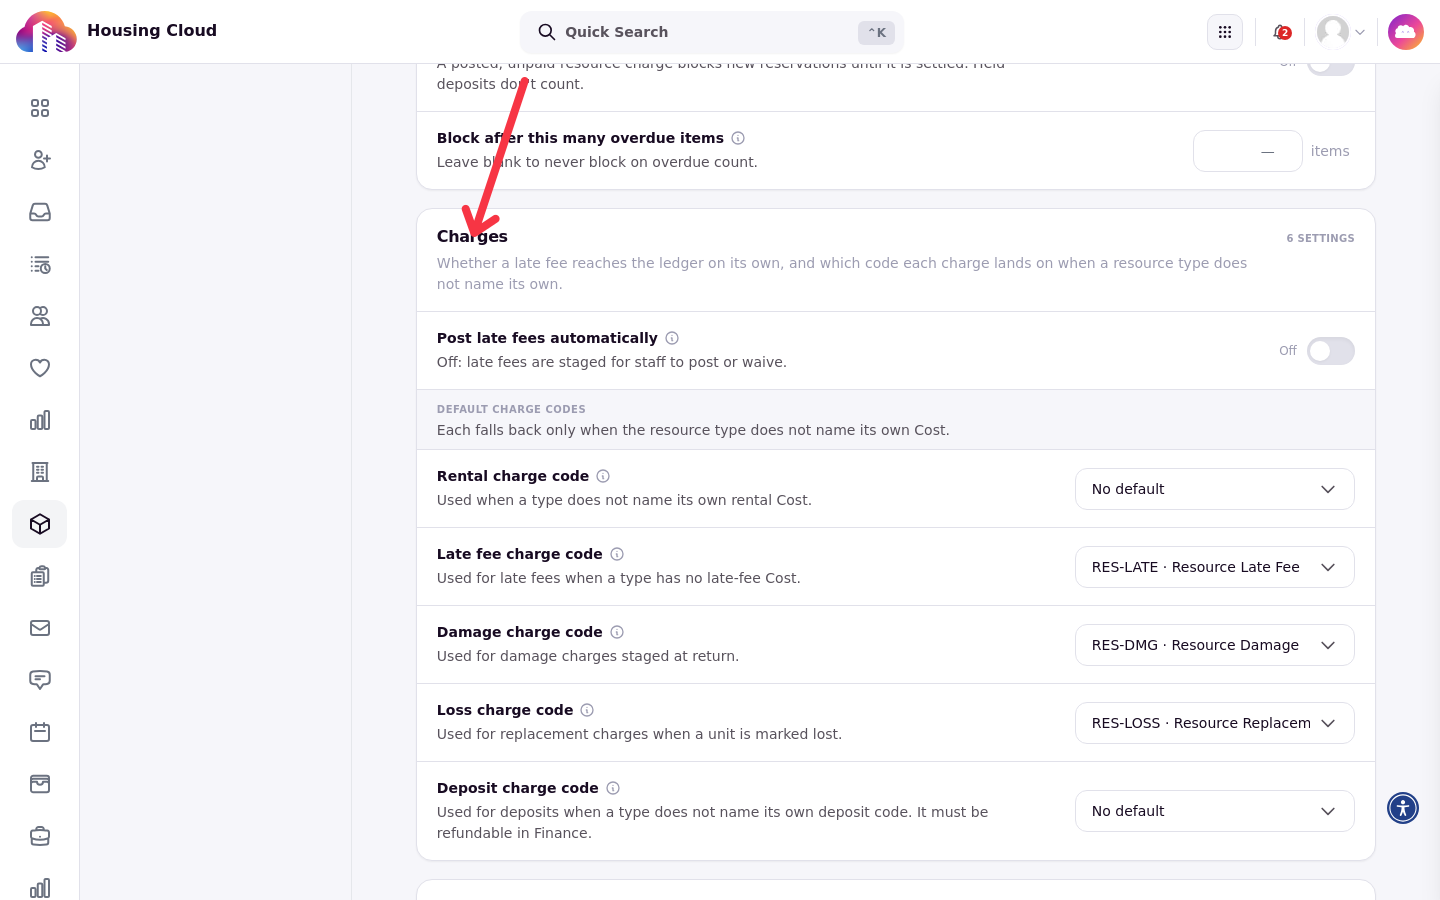Open the mail envelope icon in sidebar
The height and width of the screenshot is (900, 1440).
pyautogui.click(x=40, y=628)
